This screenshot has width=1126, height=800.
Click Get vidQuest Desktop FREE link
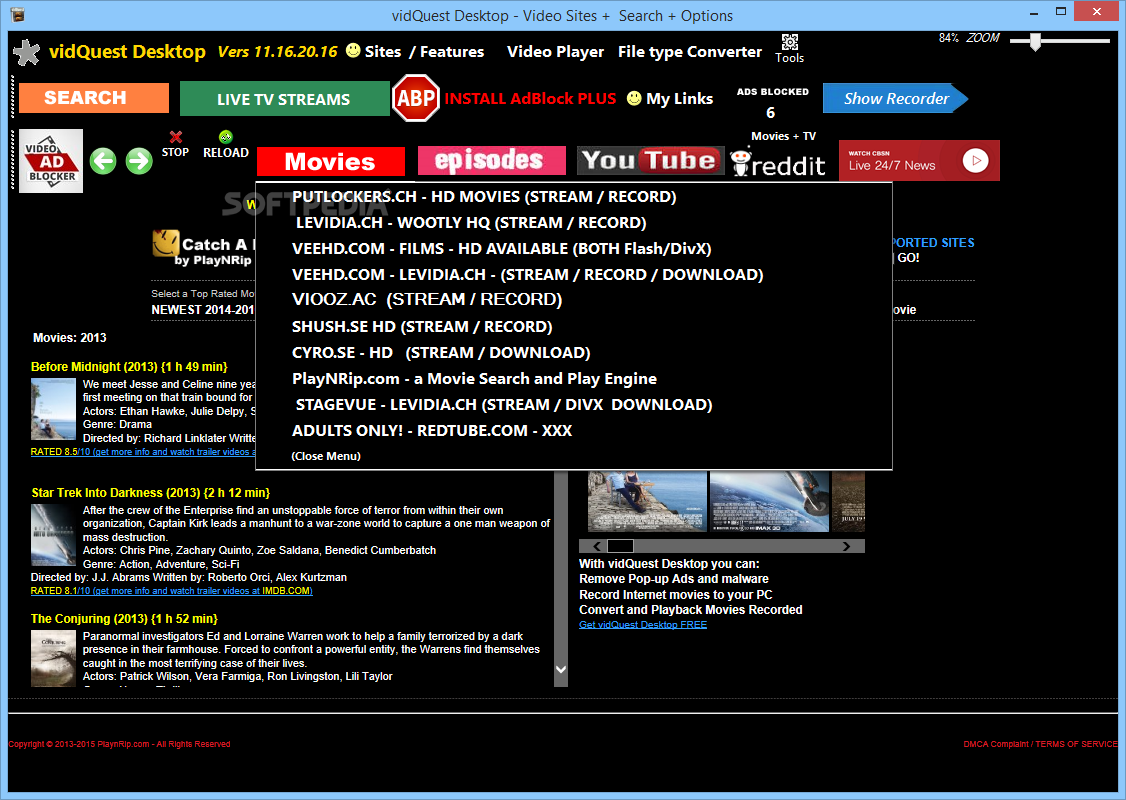point(643,625)
